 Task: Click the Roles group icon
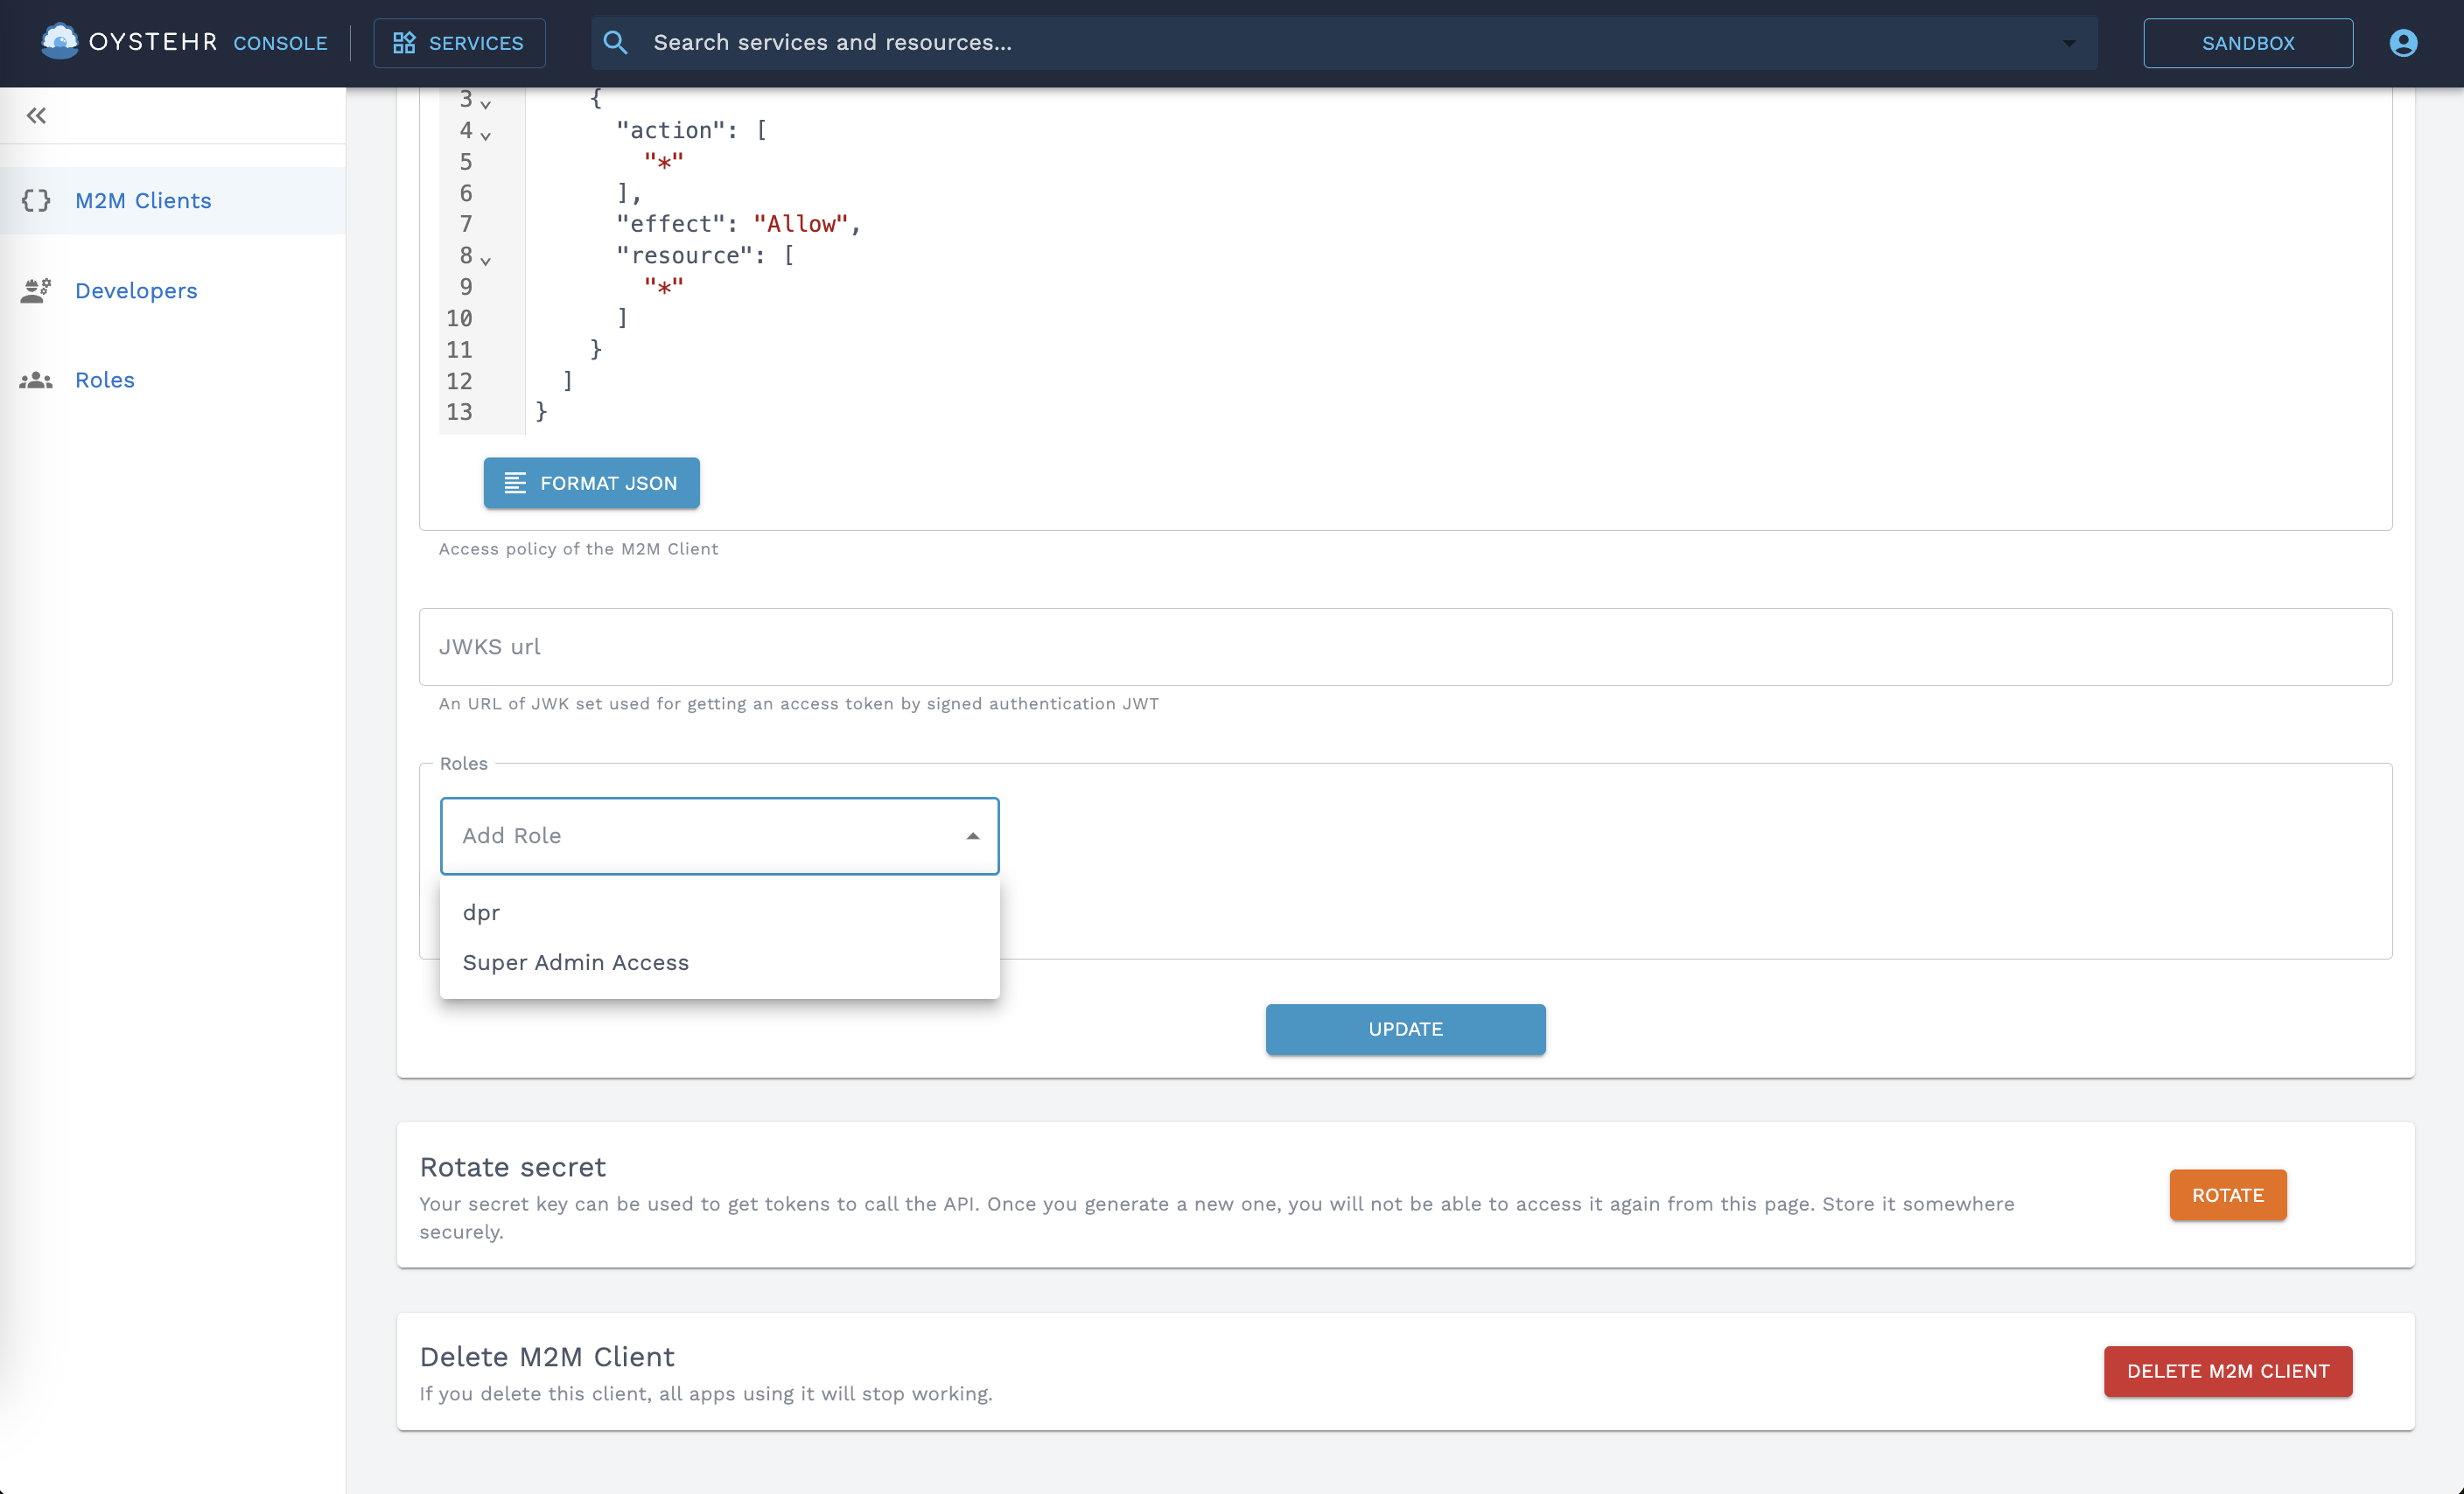click(36, 380)
